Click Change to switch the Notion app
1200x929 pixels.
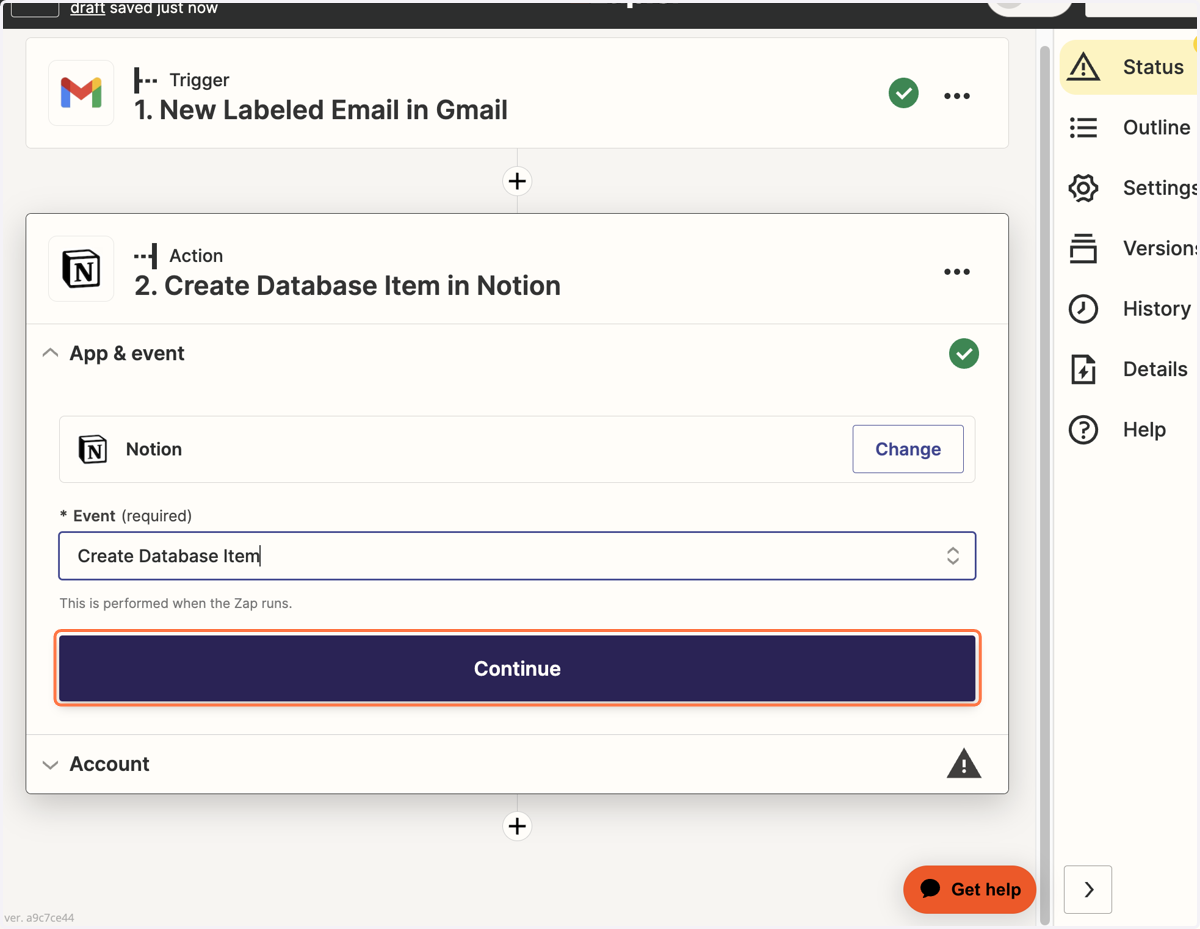[908, 449]
